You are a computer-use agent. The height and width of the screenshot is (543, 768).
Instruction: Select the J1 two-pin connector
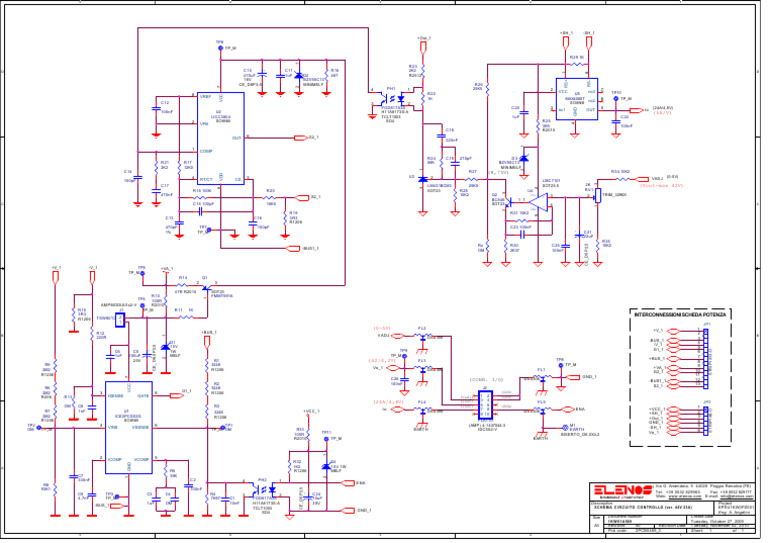pos(120,320)
